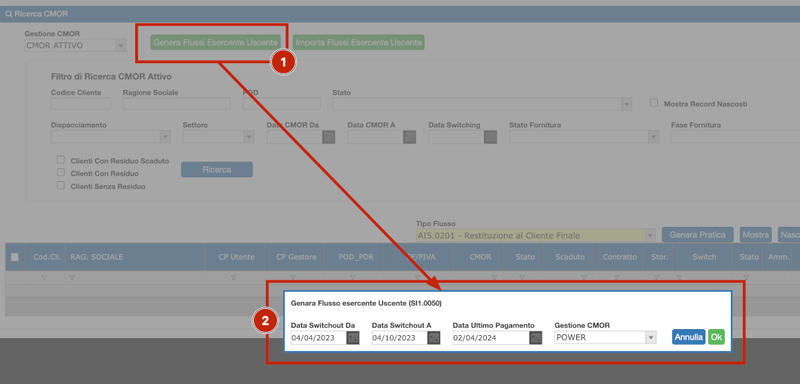Screen dimensions: 800x384
Task: Enable Mostra Record Nascosti checkbox
Action: tap(654, 103)
